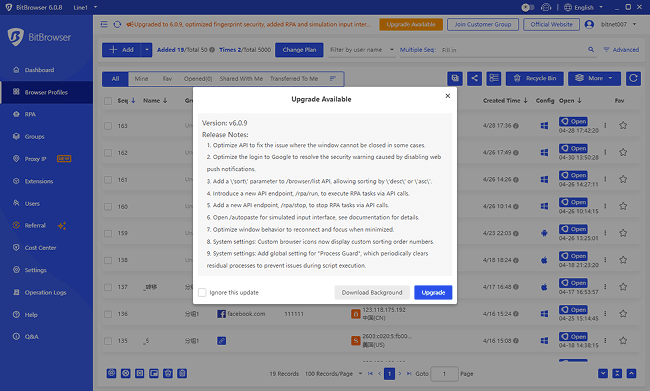This screenshot has height=391, width=650.
Task: Open Operation Logs in sidebar
Action: 46,292
